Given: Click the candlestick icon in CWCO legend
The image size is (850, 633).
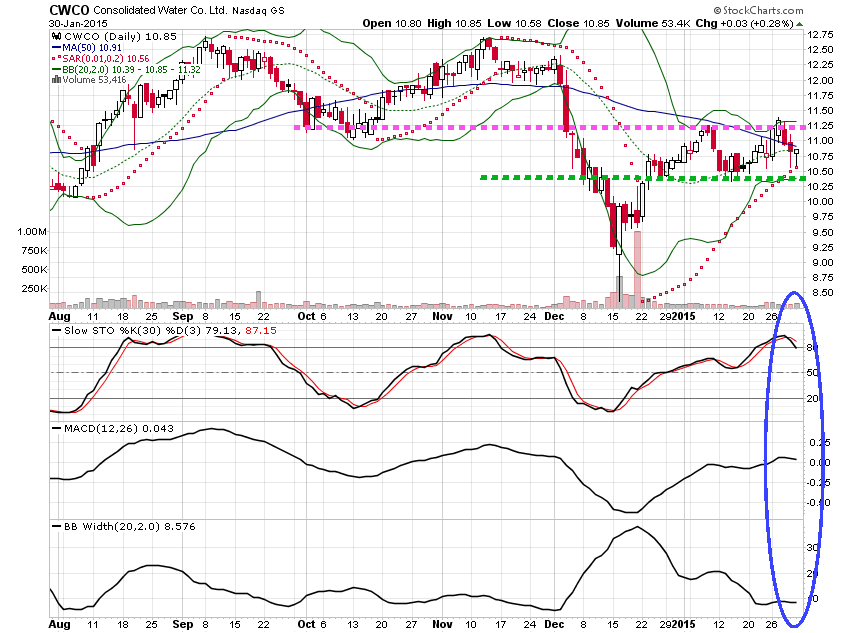Looking at the screenshot, I should click(56, 36).
